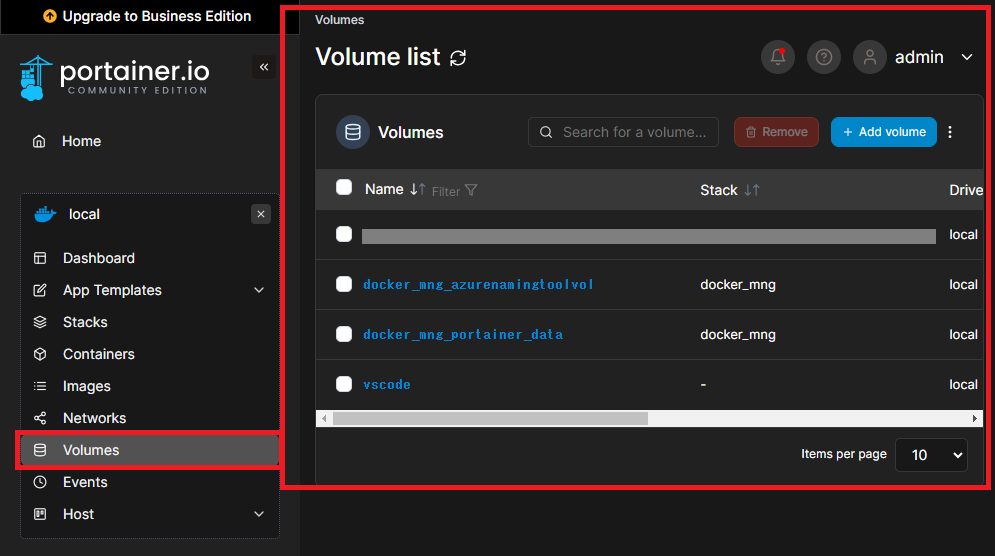Close the local environment with X button
This screenshot has width=995, height=556.
point(261,214)
